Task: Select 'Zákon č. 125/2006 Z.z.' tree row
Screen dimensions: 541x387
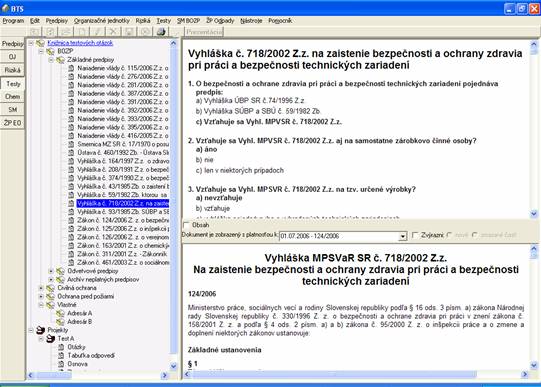Action: pyautogui.click(x=123, y=229)
